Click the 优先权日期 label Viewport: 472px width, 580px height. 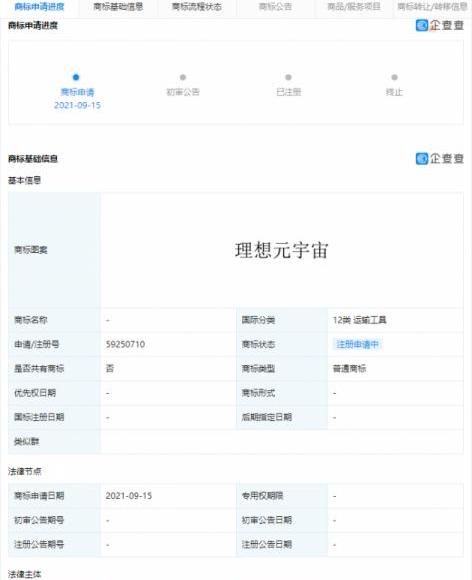35,393
